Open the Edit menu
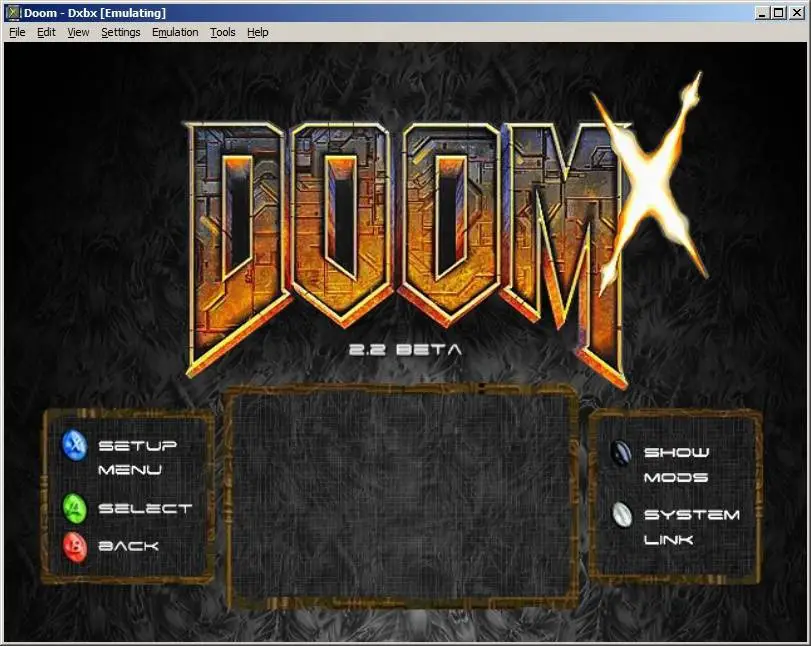811x646 pixels. pyautogui.click(x=46, y=32)
